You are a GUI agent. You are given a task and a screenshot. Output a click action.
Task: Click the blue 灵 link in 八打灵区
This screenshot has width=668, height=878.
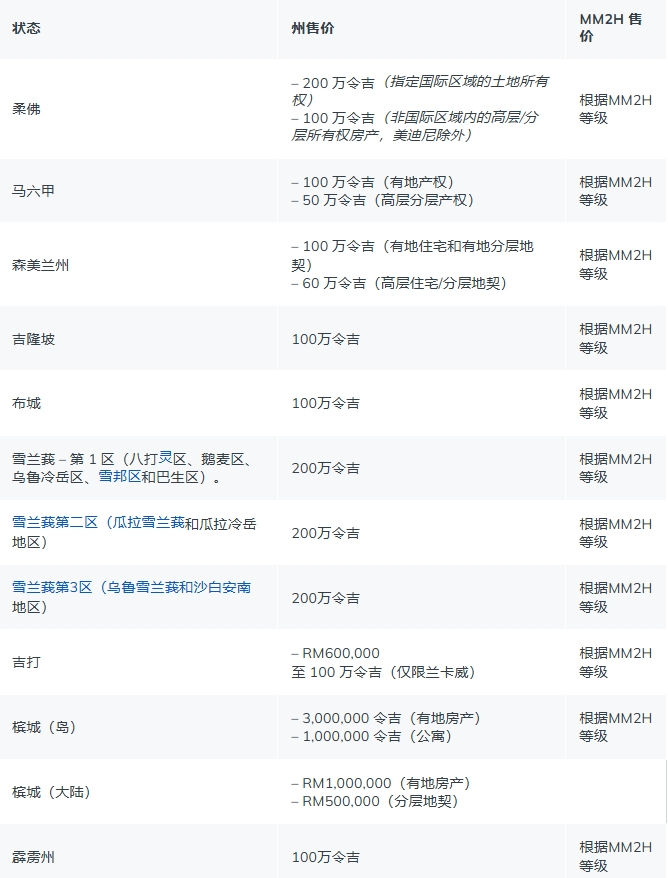tap(165, 458)
